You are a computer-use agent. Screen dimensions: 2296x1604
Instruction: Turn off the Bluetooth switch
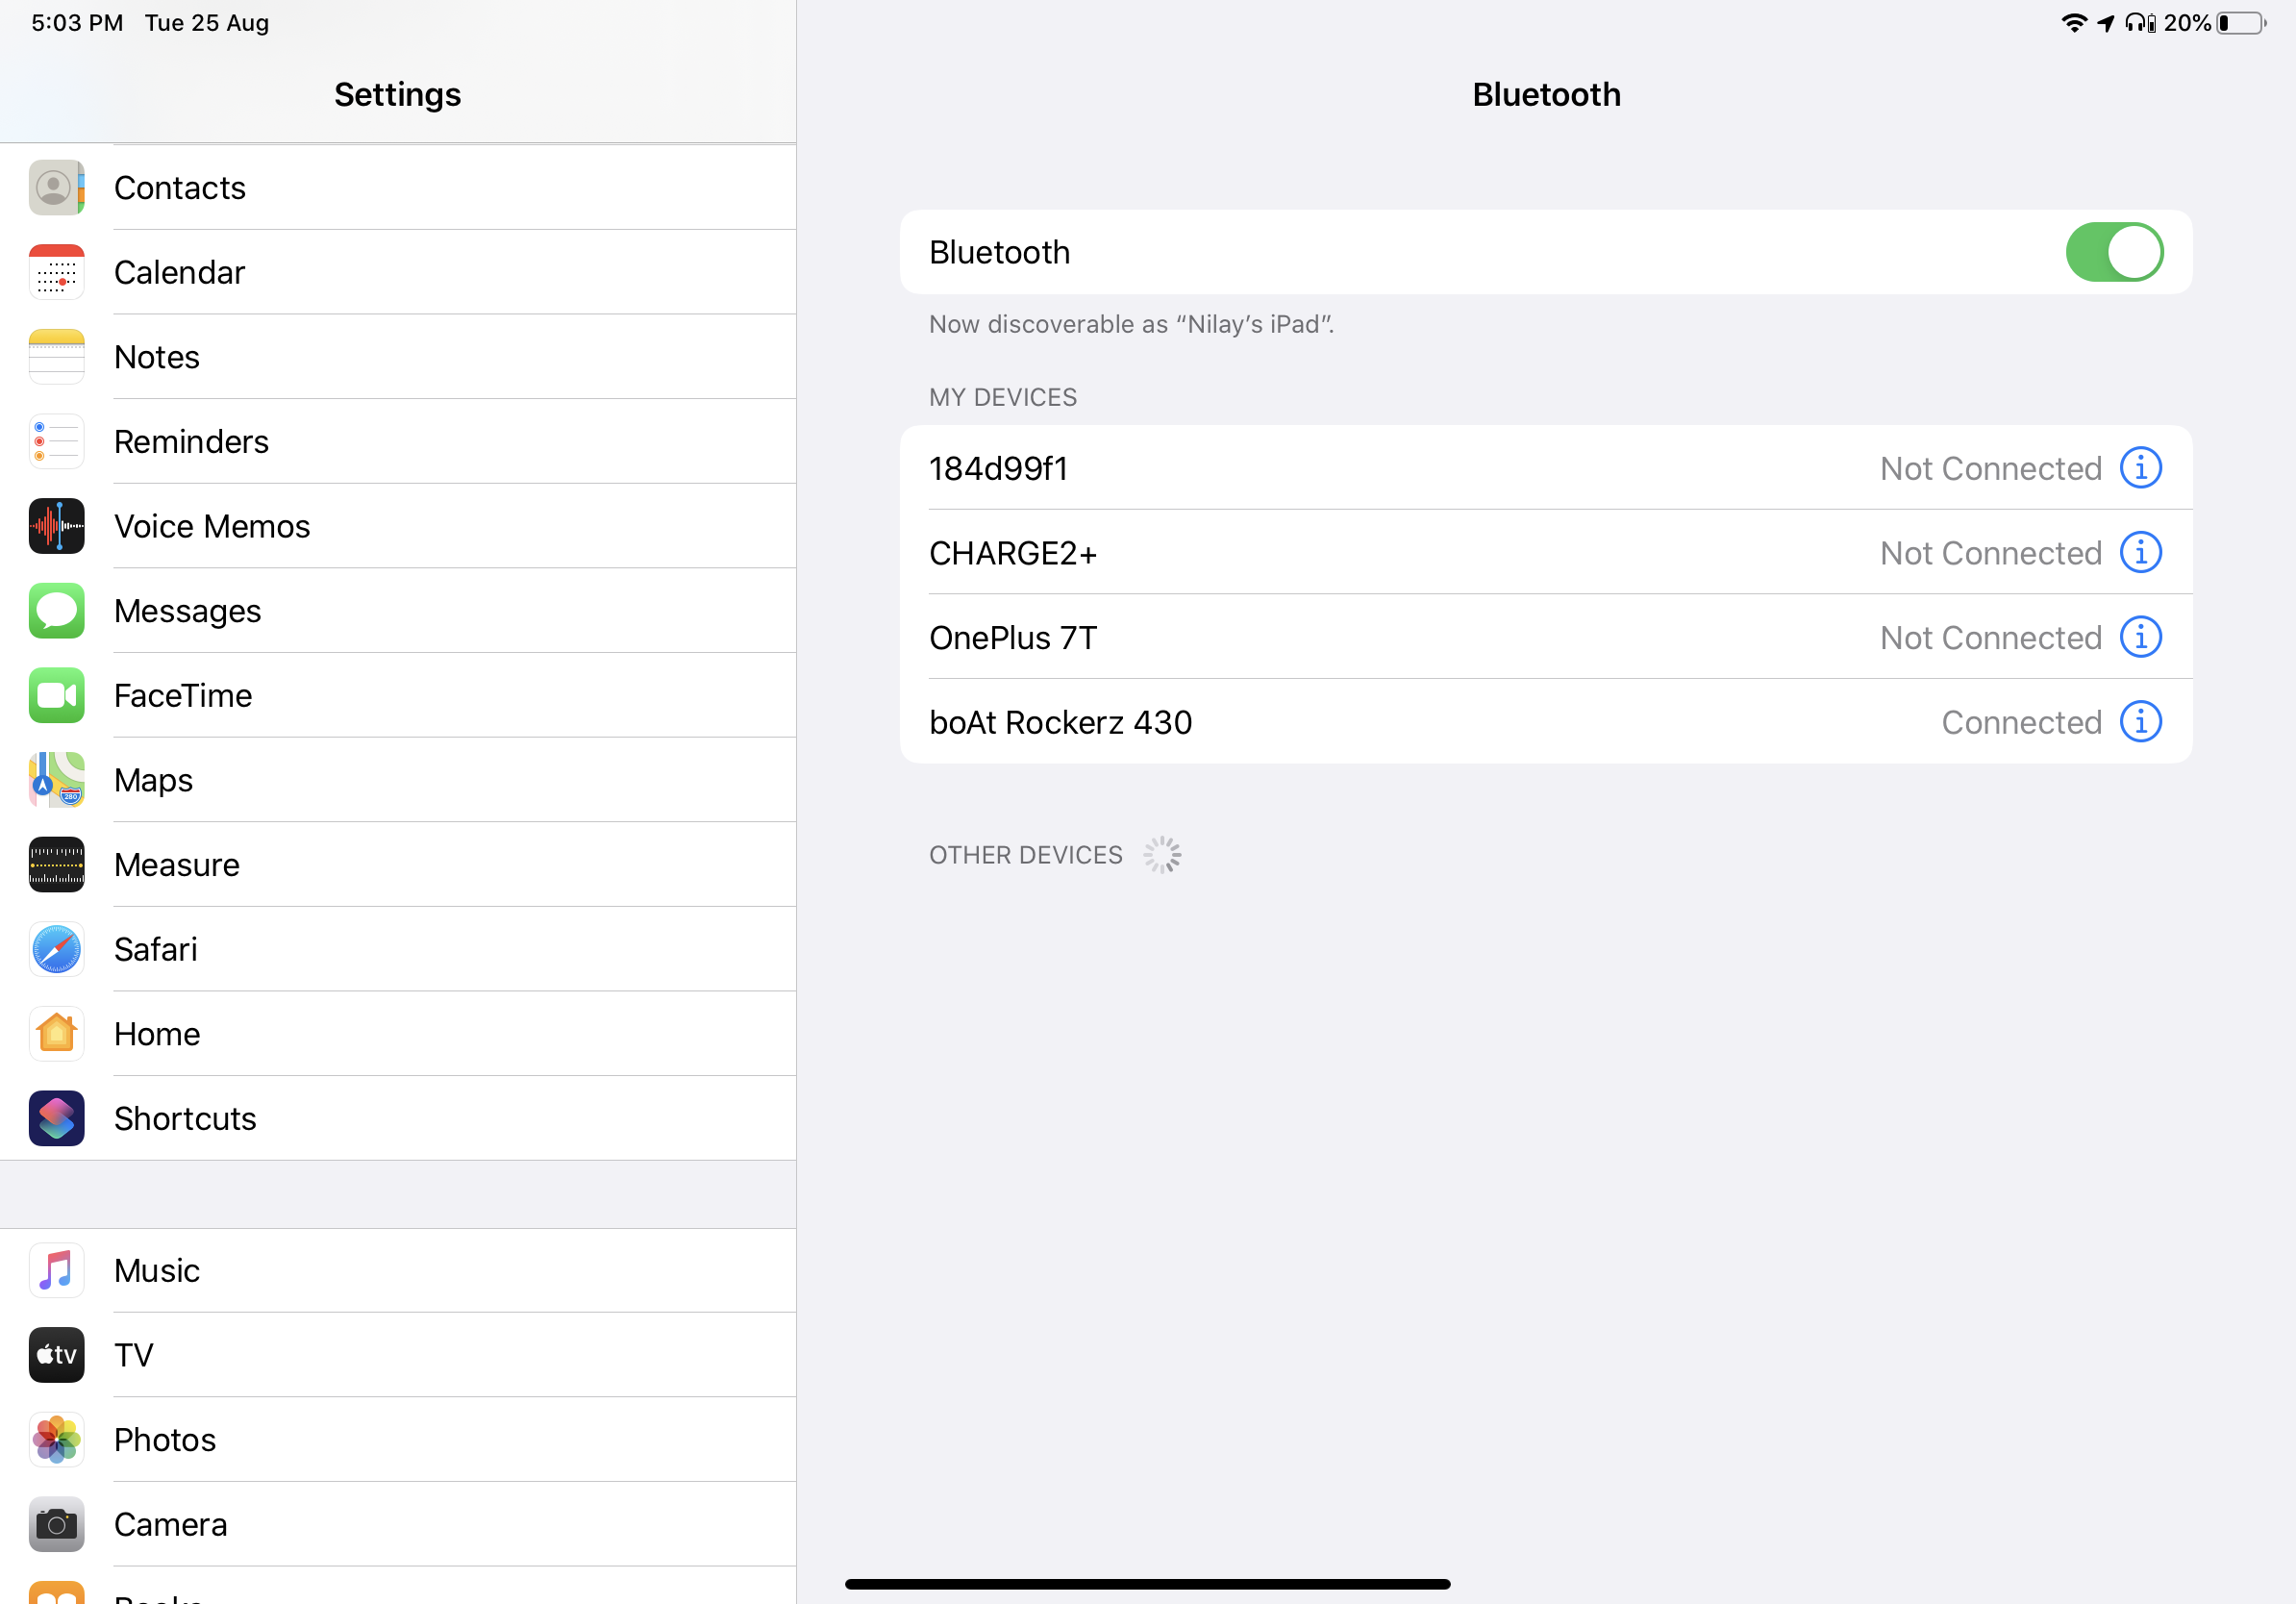(x=2113, y=252)
